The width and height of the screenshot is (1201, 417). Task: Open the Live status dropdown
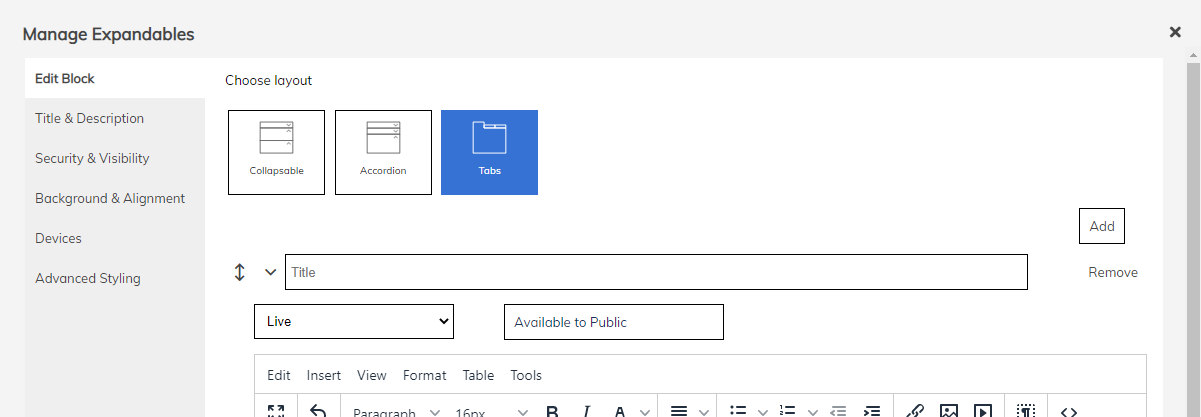[354, 322]
